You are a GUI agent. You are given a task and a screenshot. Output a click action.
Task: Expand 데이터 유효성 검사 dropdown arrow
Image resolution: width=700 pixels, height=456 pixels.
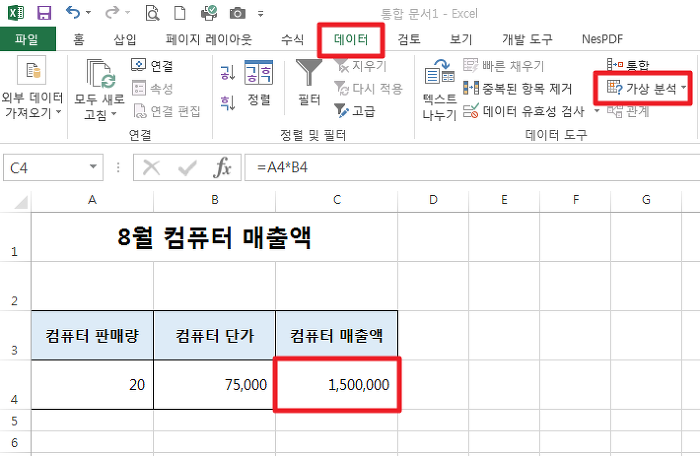596,111
